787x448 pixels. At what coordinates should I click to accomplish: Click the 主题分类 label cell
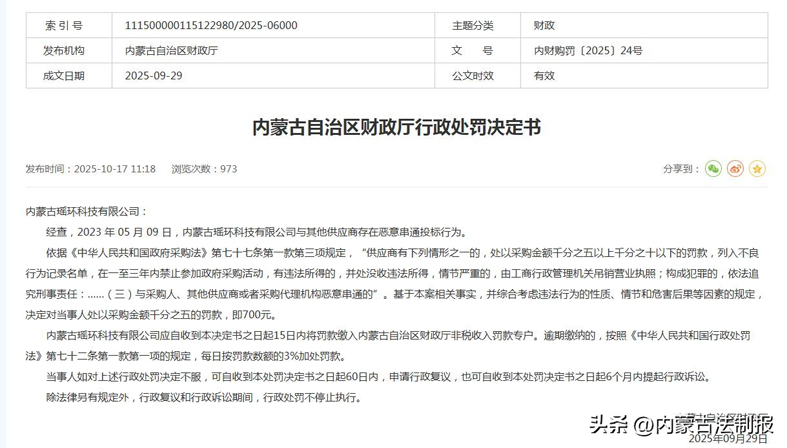click(477, 26)
